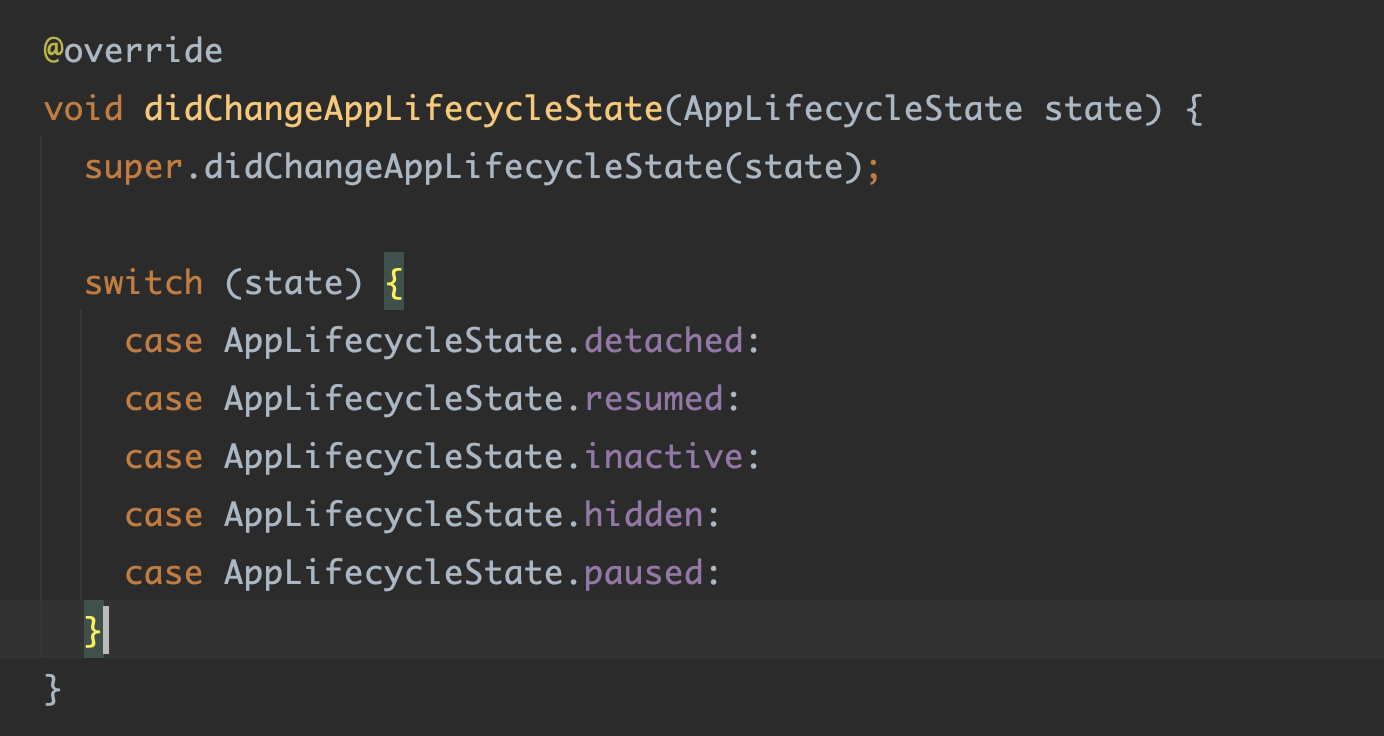Click the highlighted opening brace after switch

(394, 283)
